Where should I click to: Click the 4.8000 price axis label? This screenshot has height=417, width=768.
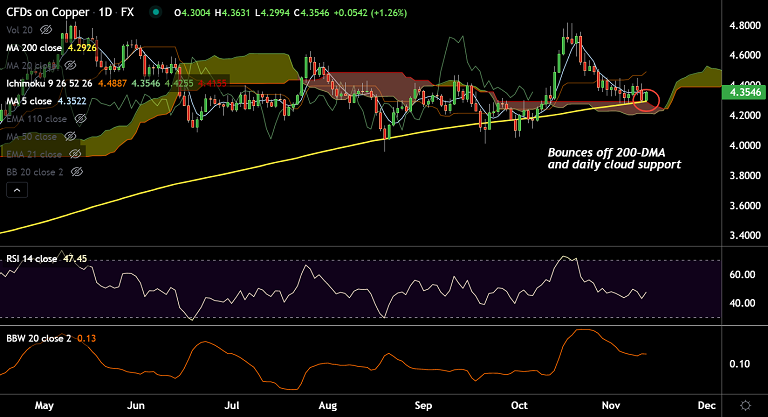(745, 25)
